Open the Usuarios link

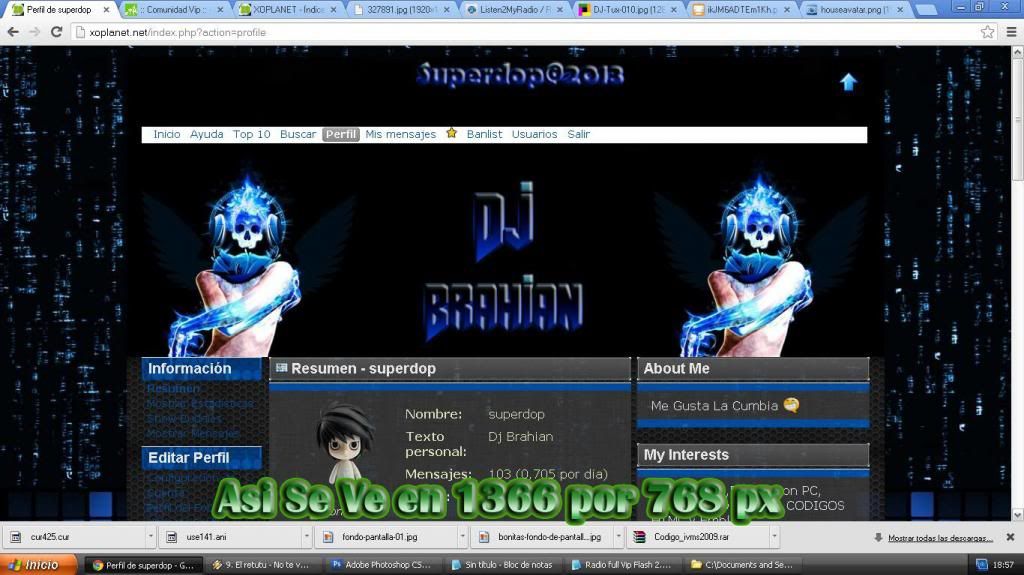(534, 134)
